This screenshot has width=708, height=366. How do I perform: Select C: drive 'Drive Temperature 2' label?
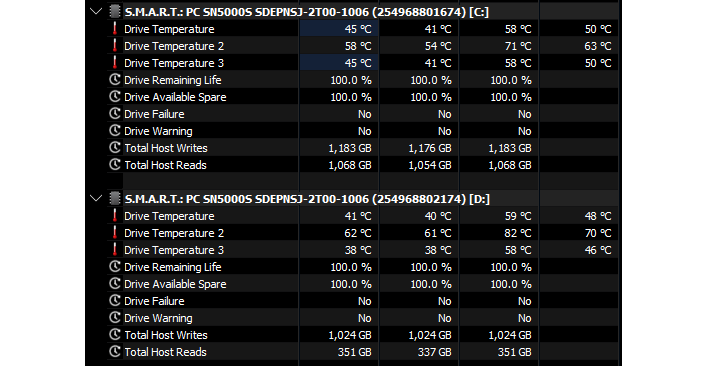click(174, 46)
